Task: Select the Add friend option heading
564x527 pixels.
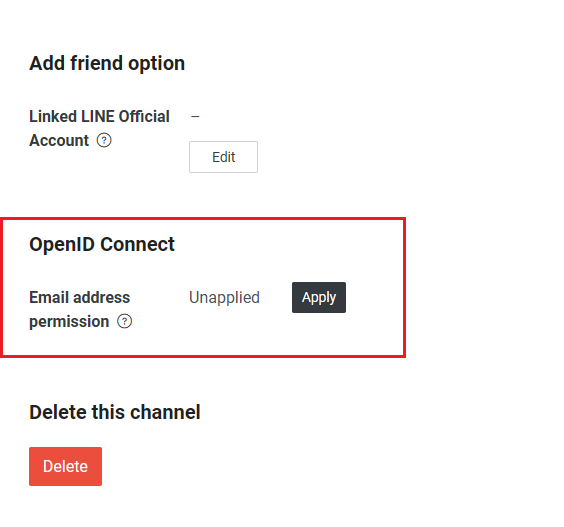Action: point(107,63)
